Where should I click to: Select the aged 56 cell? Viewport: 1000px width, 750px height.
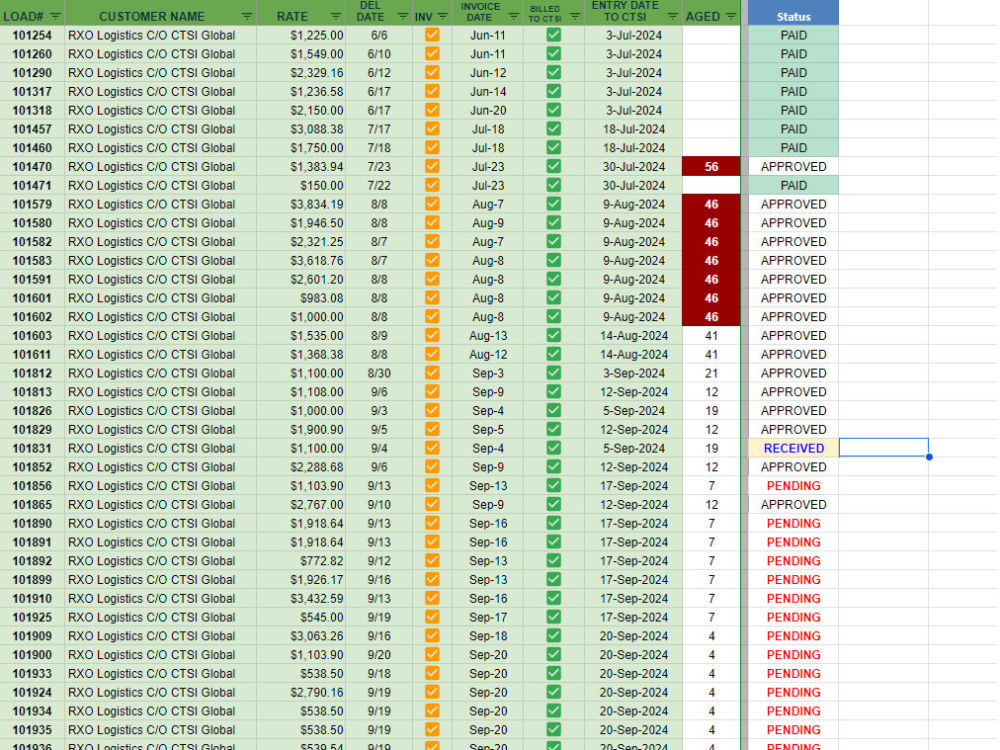711,166
